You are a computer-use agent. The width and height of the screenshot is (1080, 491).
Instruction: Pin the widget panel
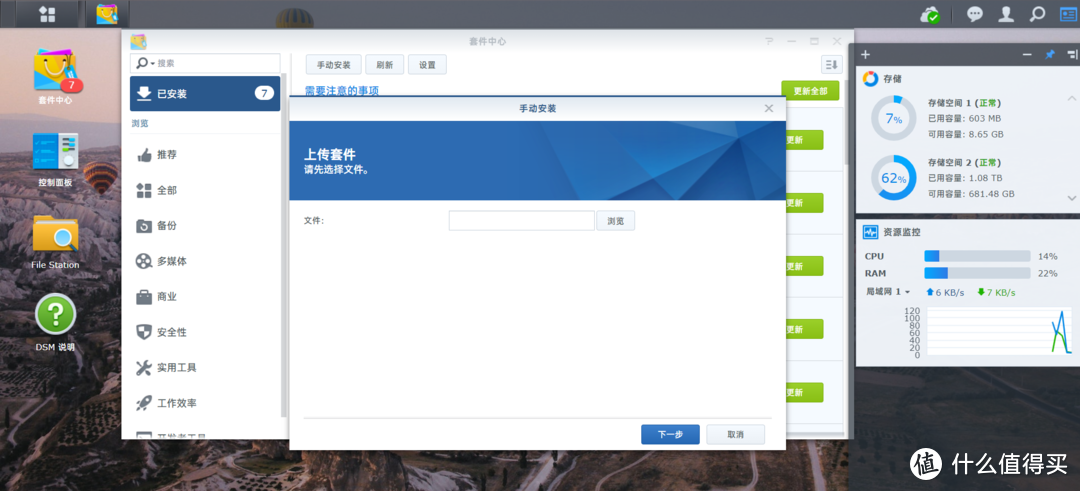1050,54
